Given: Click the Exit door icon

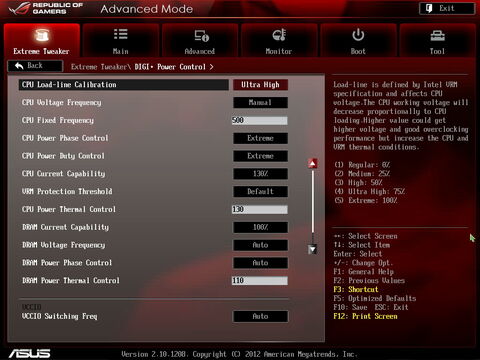Looking at the screenshot, I should pyautogui.click(x=429, y=8).
